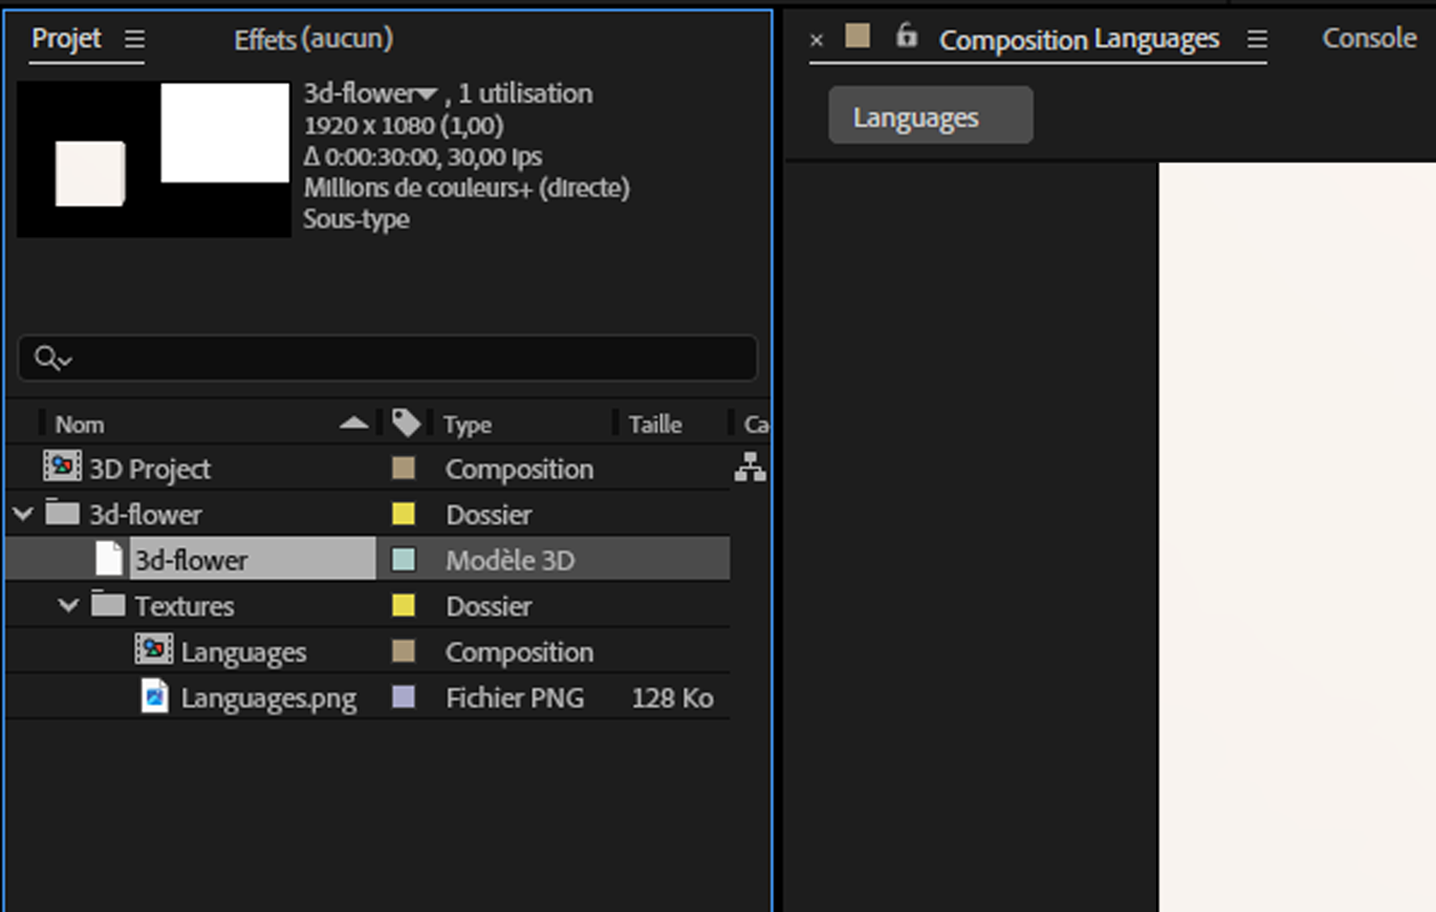
Task: Collapse the 3d-flower folder
Action: [23, 514]
